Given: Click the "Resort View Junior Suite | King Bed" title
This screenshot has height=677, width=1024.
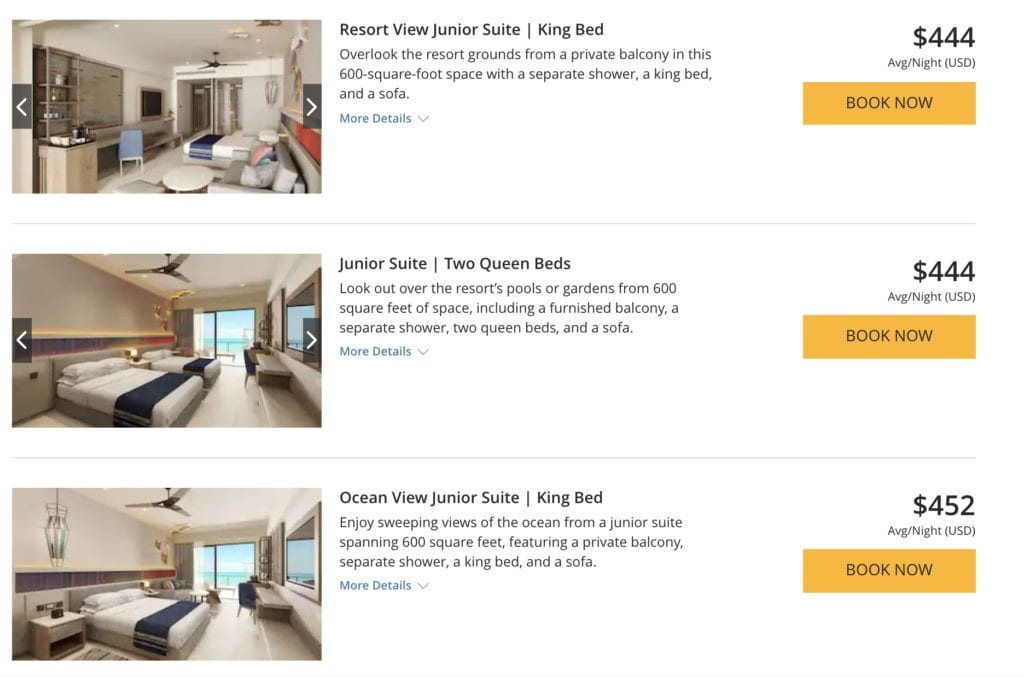Looking at the screenshot, I should (x=471, y=30).
